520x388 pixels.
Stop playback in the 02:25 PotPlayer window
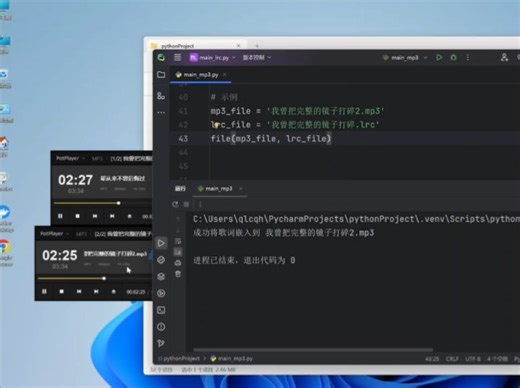61,292
